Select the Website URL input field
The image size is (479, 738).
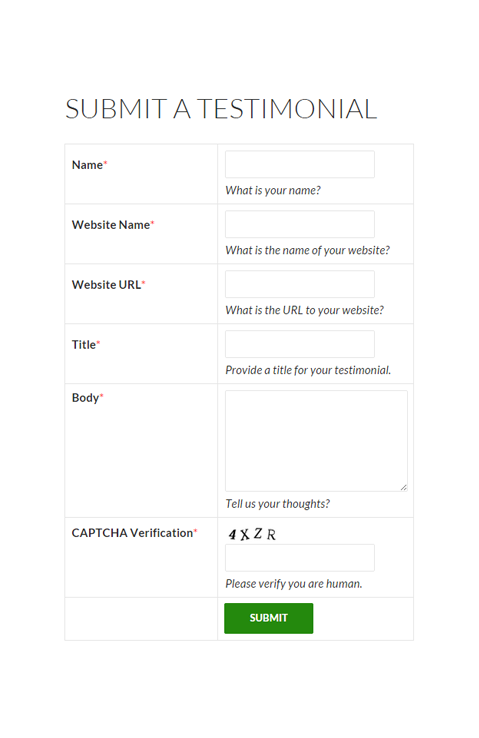[300, 284]
